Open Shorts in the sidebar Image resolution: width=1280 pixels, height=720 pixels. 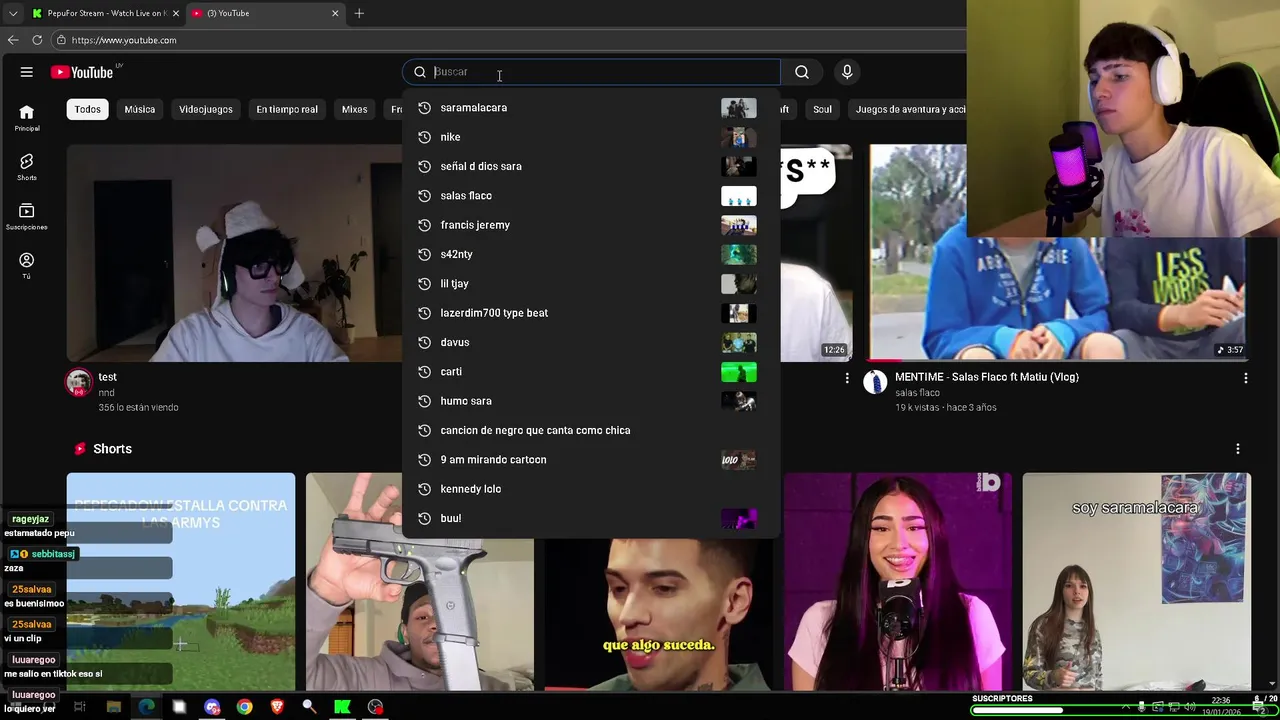tap(27, 167)
